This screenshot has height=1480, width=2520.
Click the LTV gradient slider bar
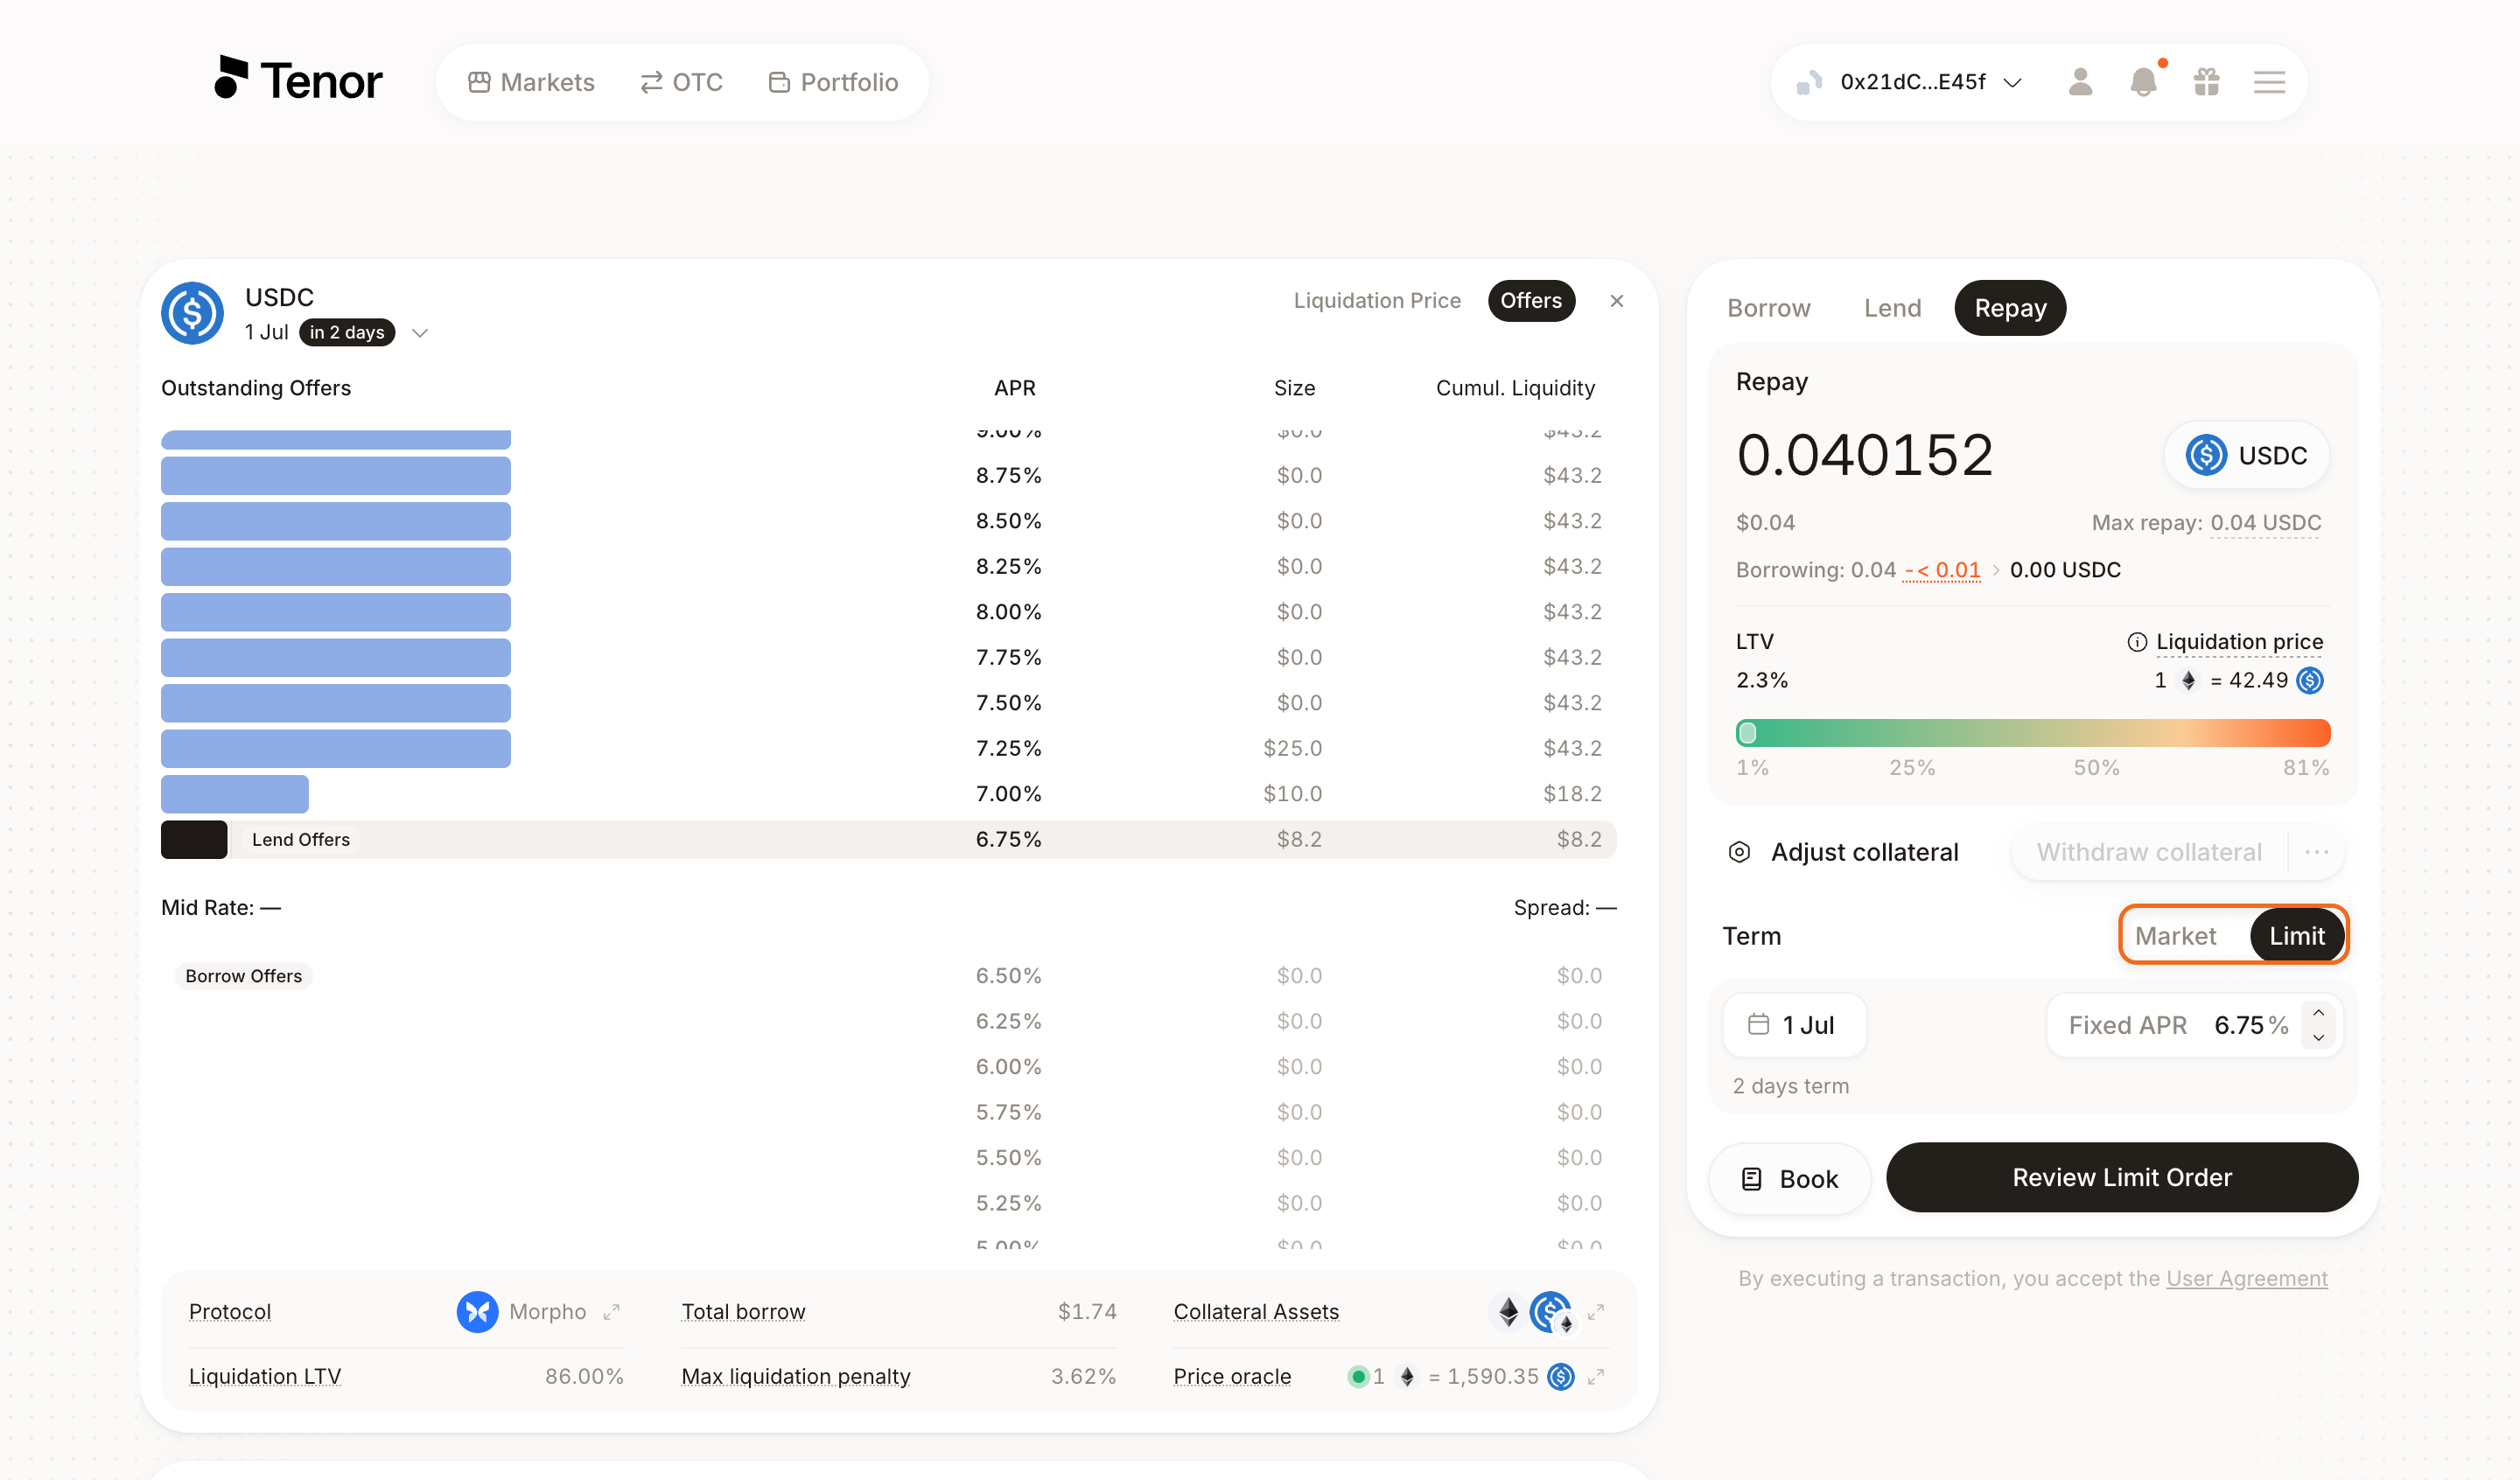[2032, 733]
